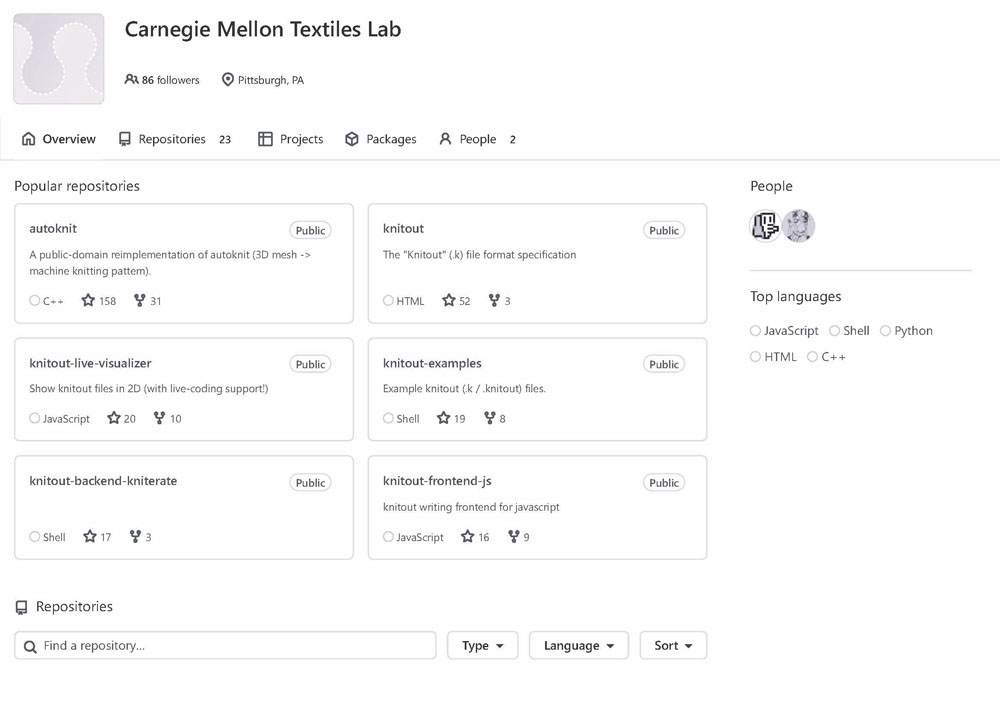
Task: Open the Overview tab
Action: click(x=59, y=139)
